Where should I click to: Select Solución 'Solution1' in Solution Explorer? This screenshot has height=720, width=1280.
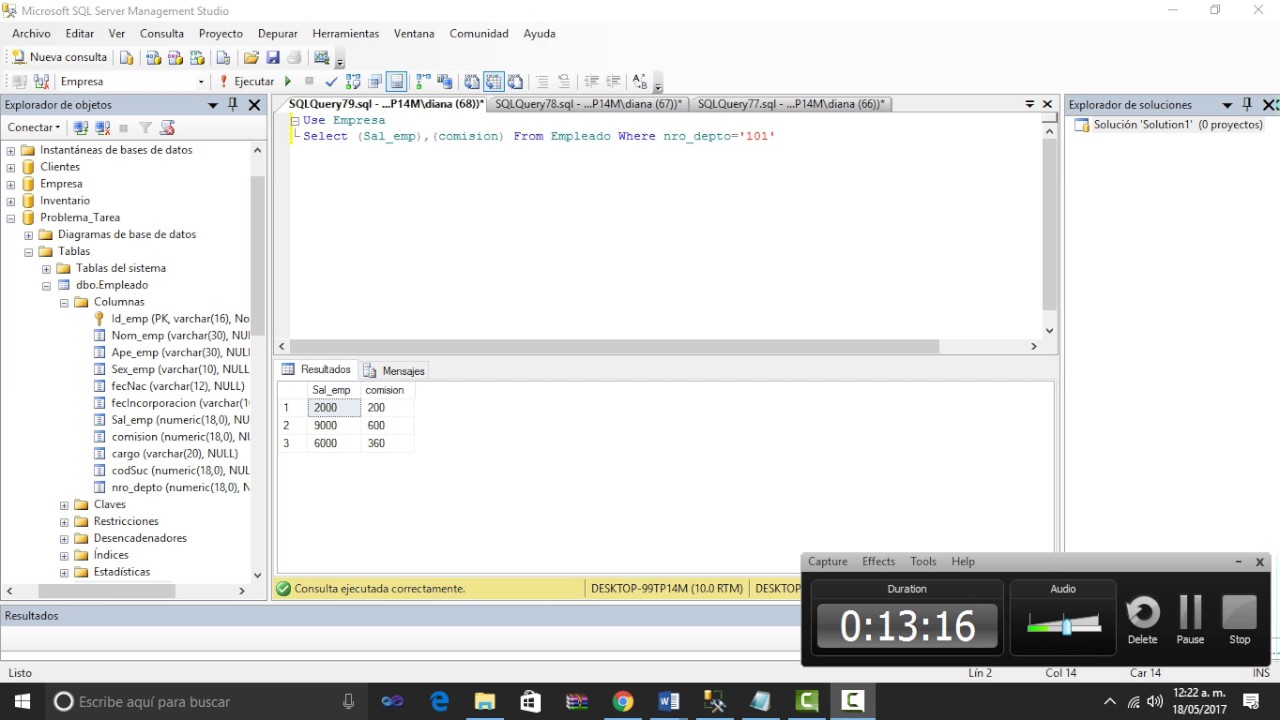tap(1178, 125)
